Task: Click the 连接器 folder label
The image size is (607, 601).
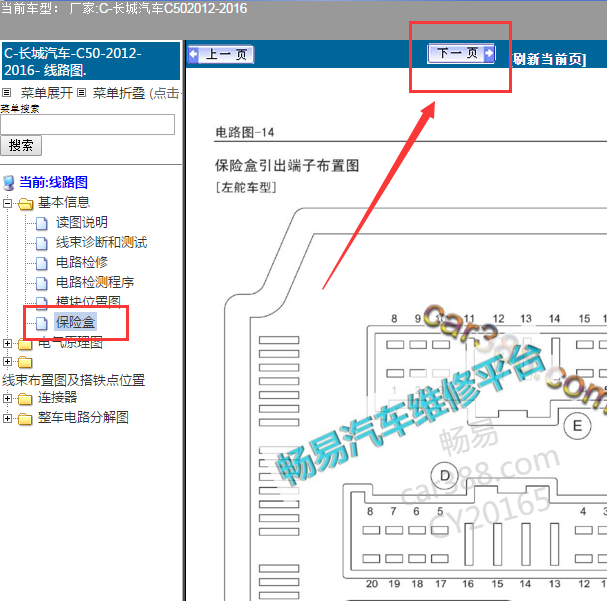Action: tap(57, 397)
